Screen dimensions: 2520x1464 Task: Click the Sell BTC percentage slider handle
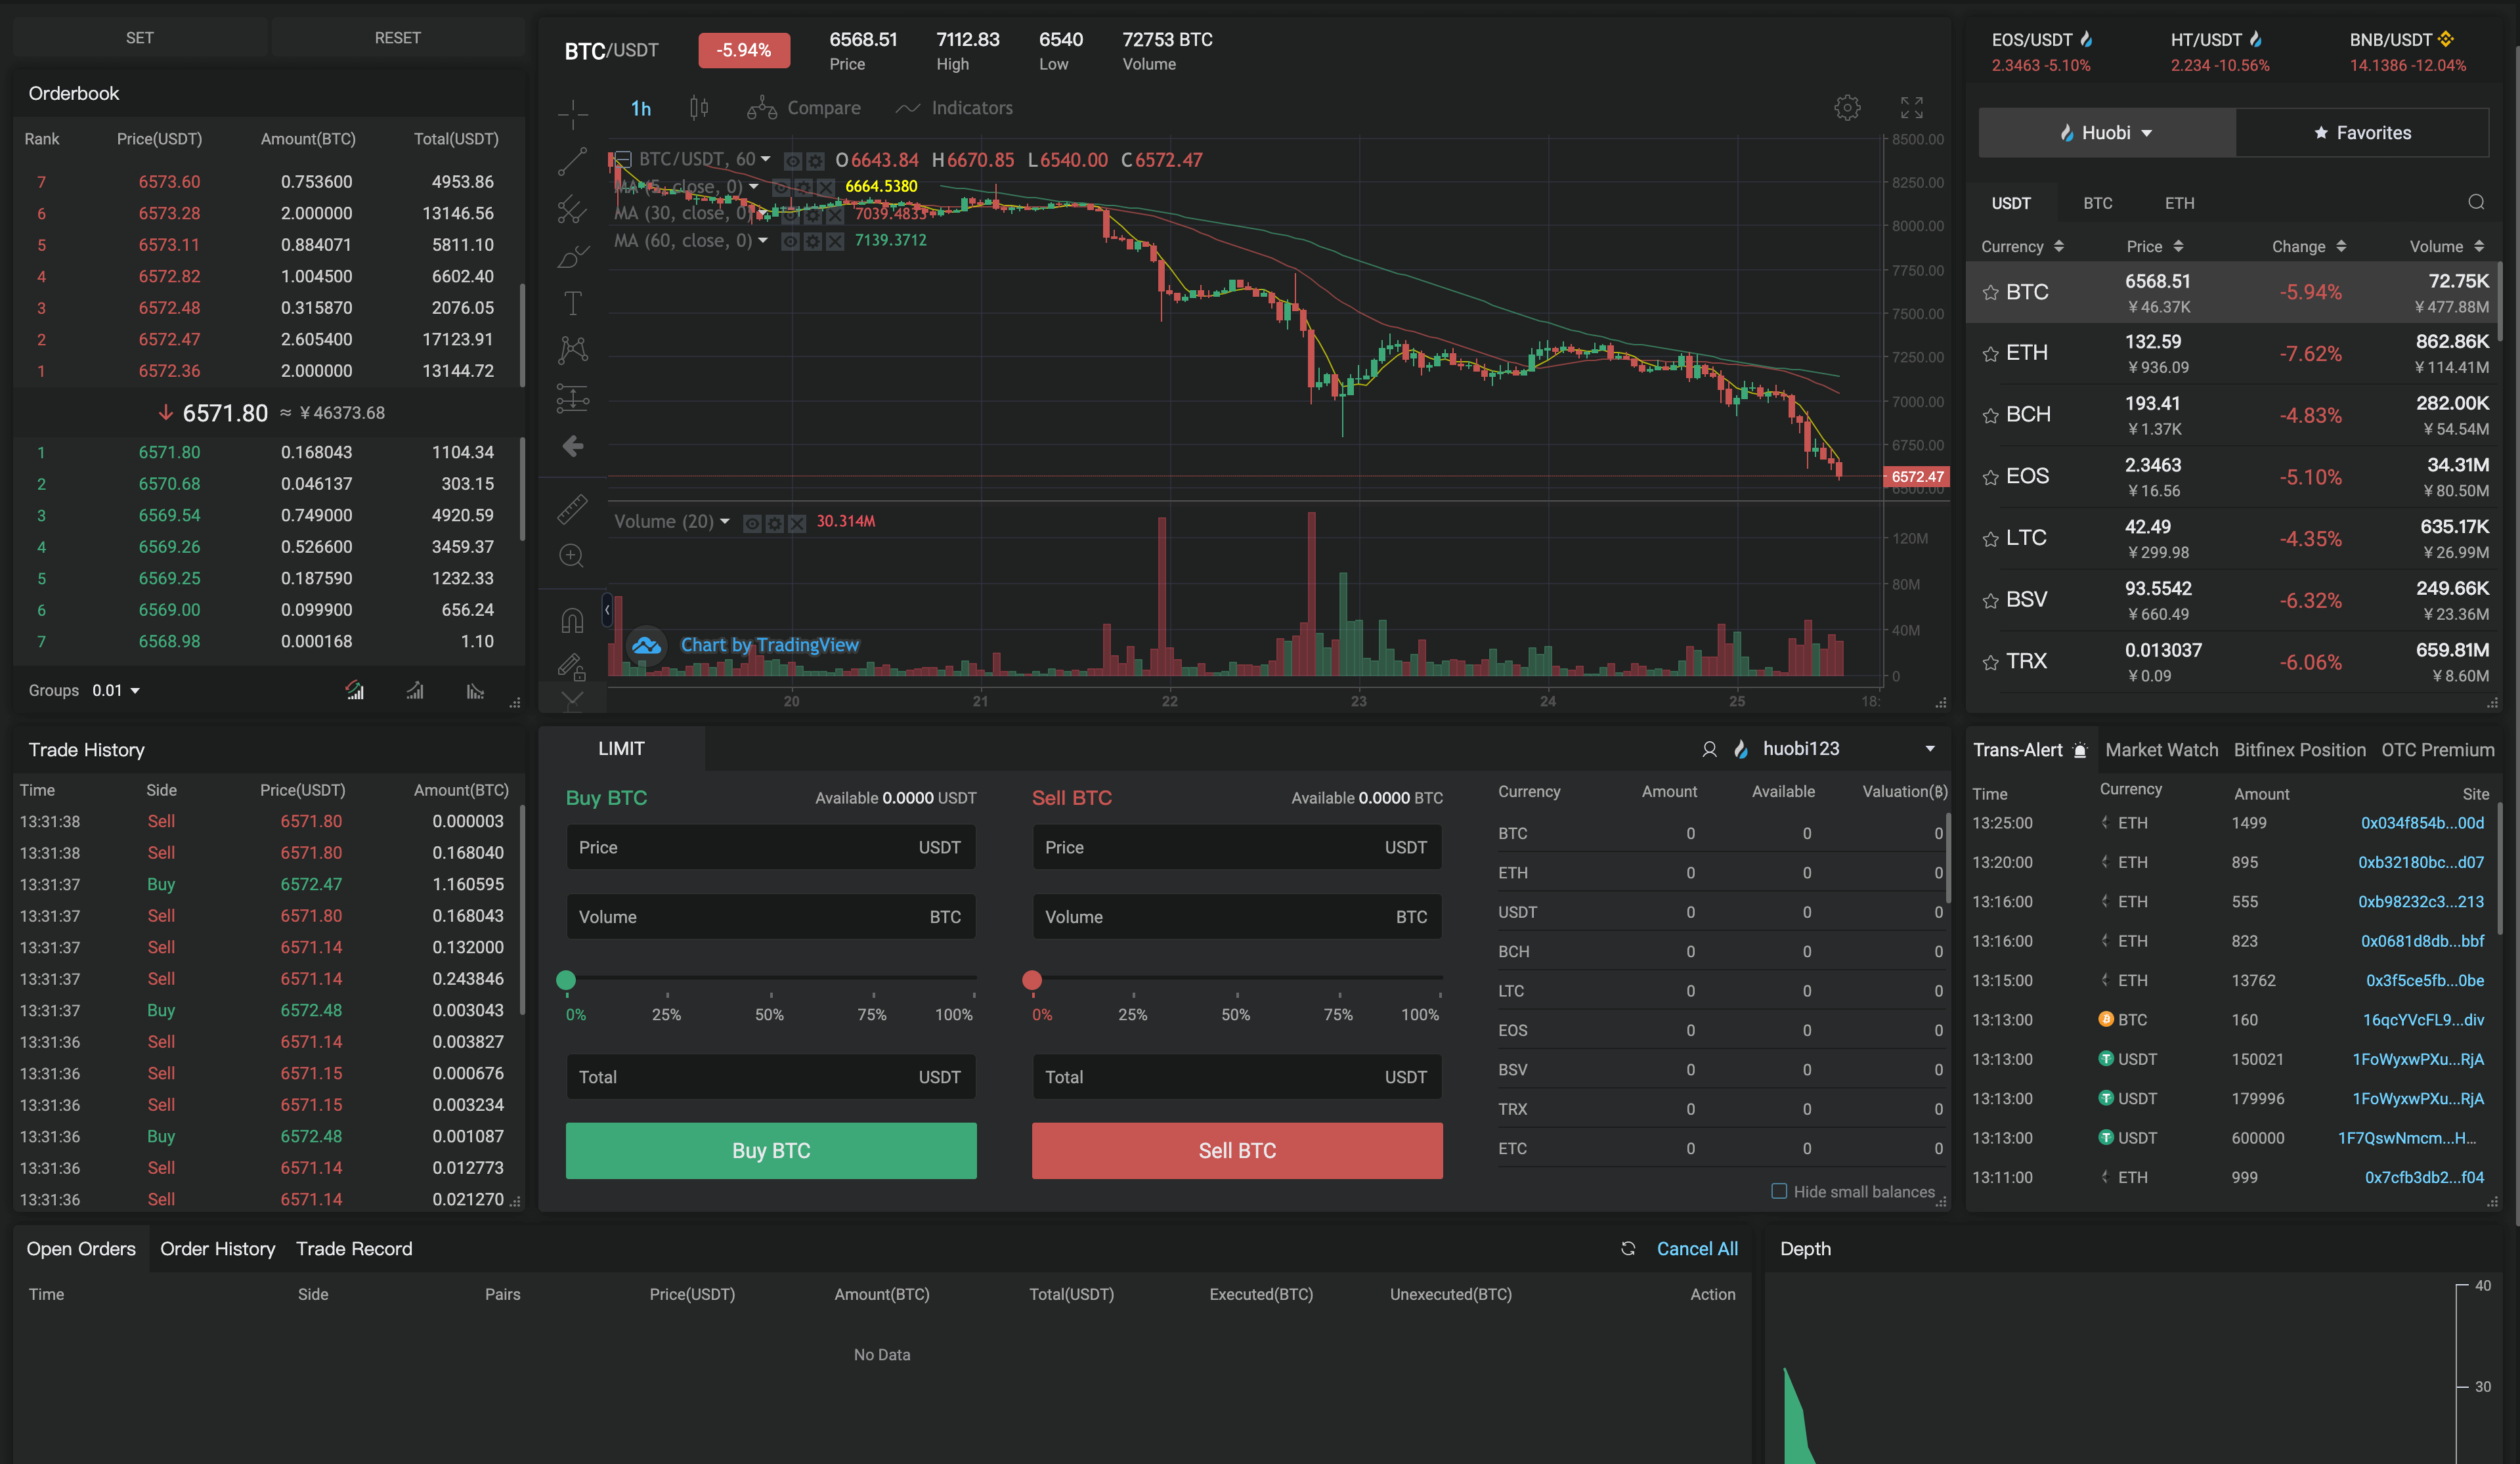click(1032, 980)
